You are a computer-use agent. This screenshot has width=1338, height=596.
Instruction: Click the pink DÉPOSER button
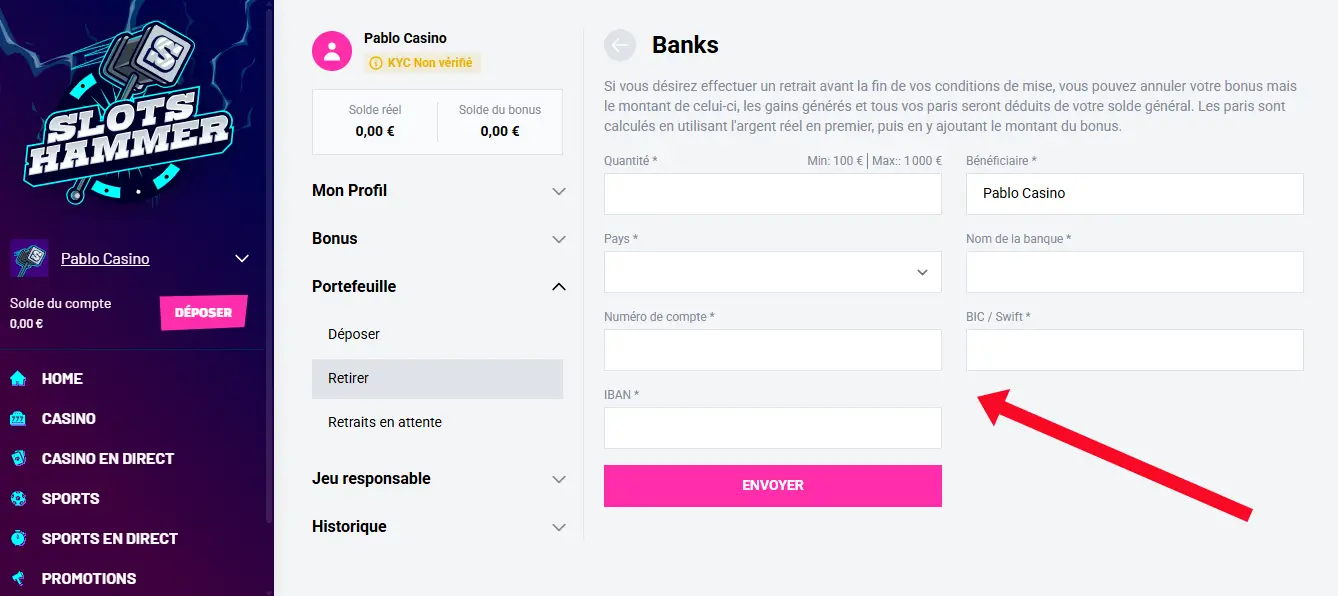coord(203,312)
